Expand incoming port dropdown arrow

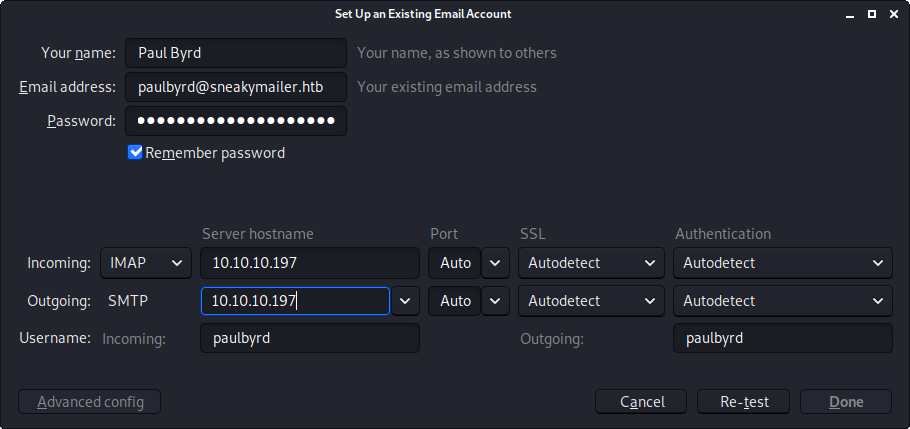click(x=496, y=263)
